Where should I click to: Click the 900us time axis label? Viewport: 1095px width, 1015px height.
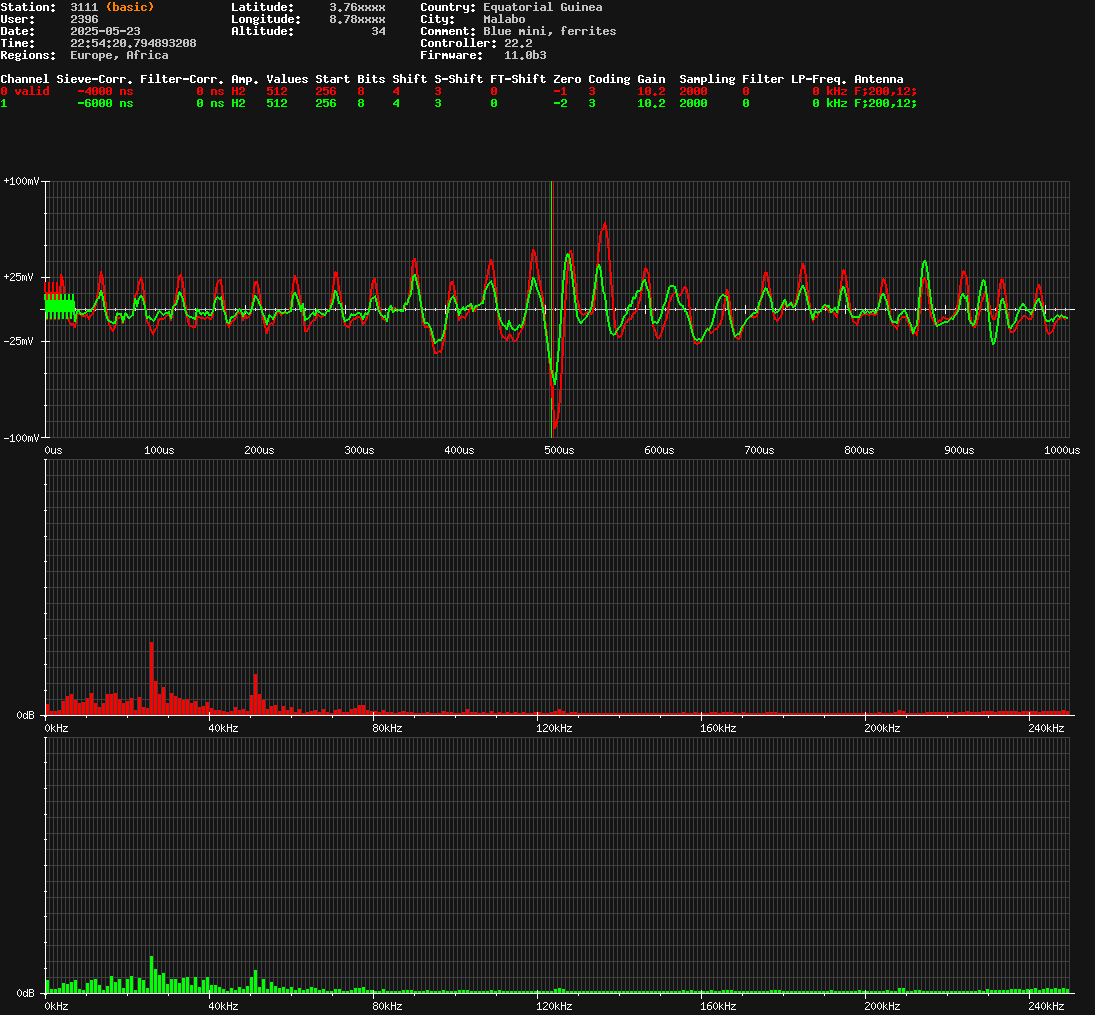click(x=959, y=450)
